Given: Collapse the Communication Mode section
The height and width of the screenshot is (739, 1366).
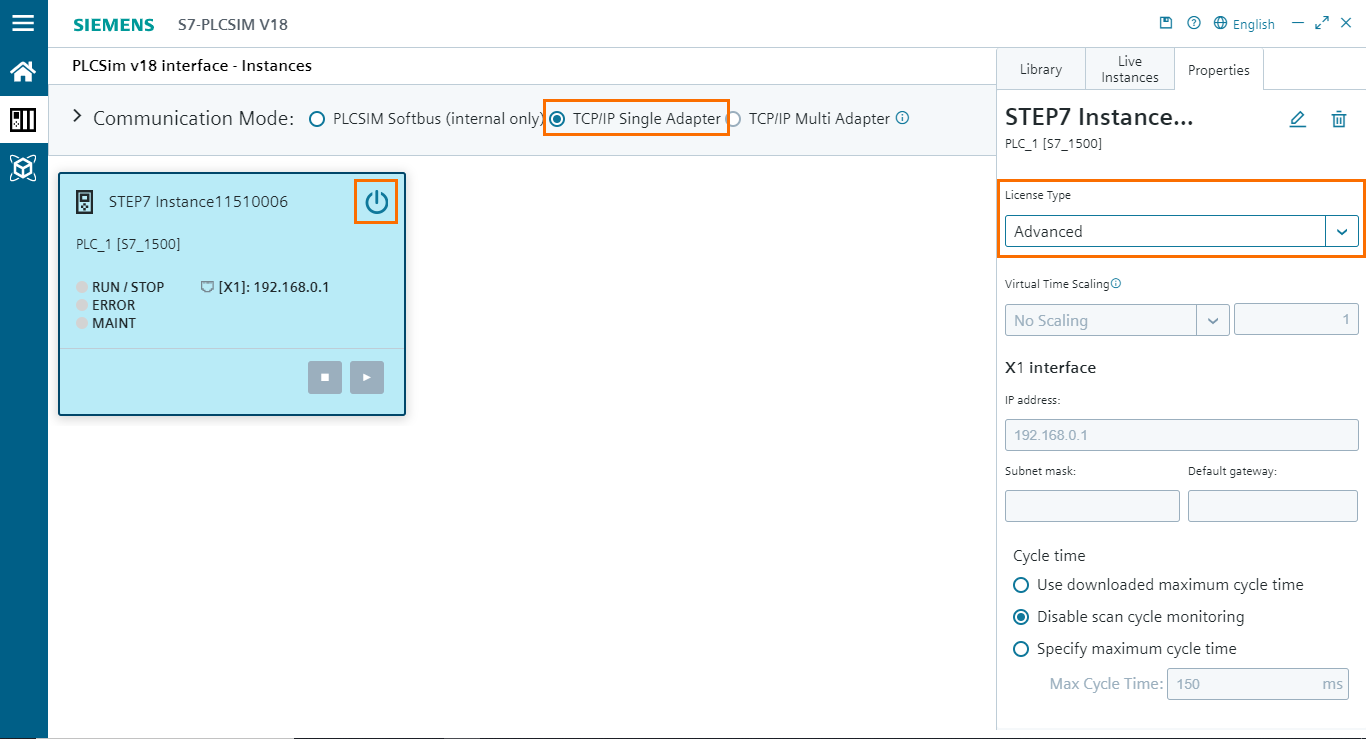Looking at the screenshot, I should (x=77, y=115).
